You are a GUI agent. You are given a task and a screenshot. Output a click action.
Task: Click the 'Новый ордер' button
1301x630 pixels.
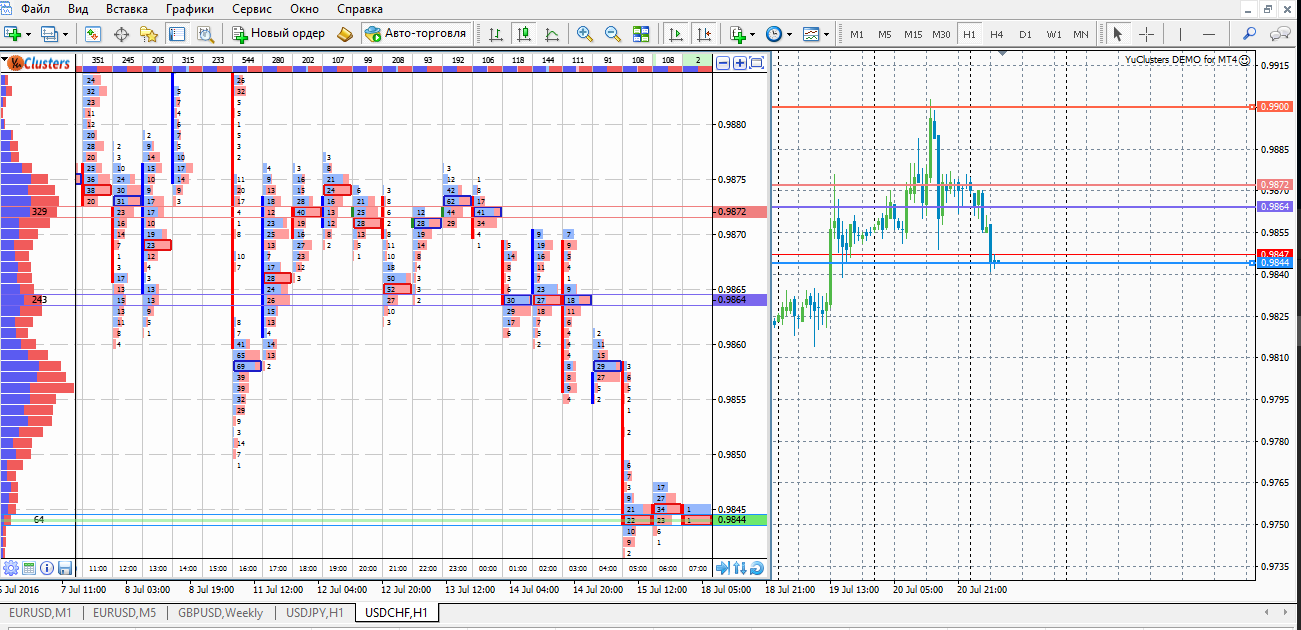(278, 33)
